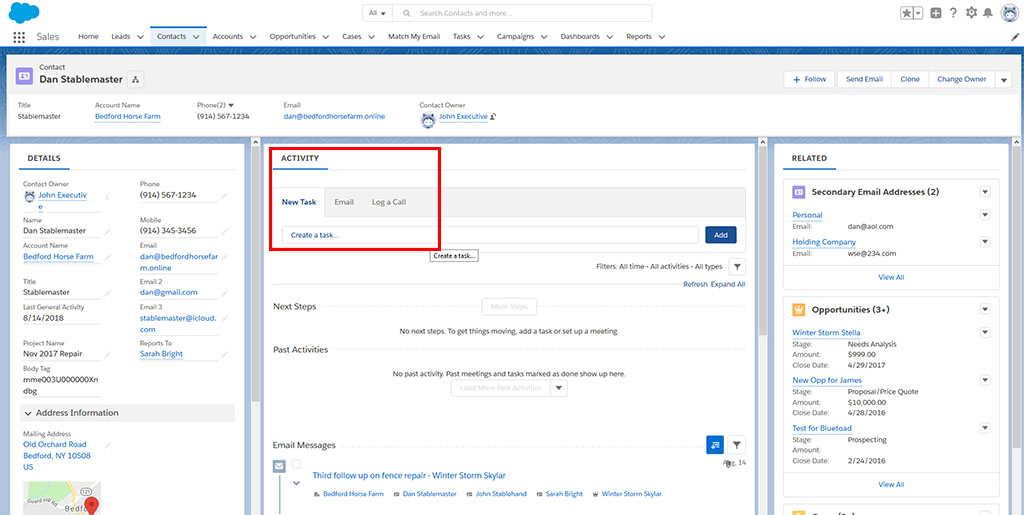
Task: Click the Create a task input field
Action: tap(489, 235)
